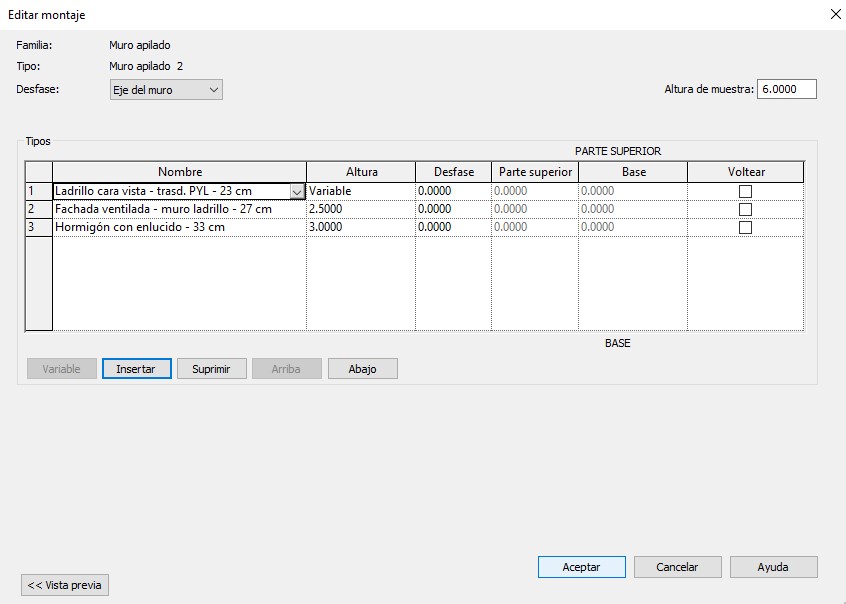Click Aceptar to confirm
Screen dimensions: 846x604
click(581, 567)
